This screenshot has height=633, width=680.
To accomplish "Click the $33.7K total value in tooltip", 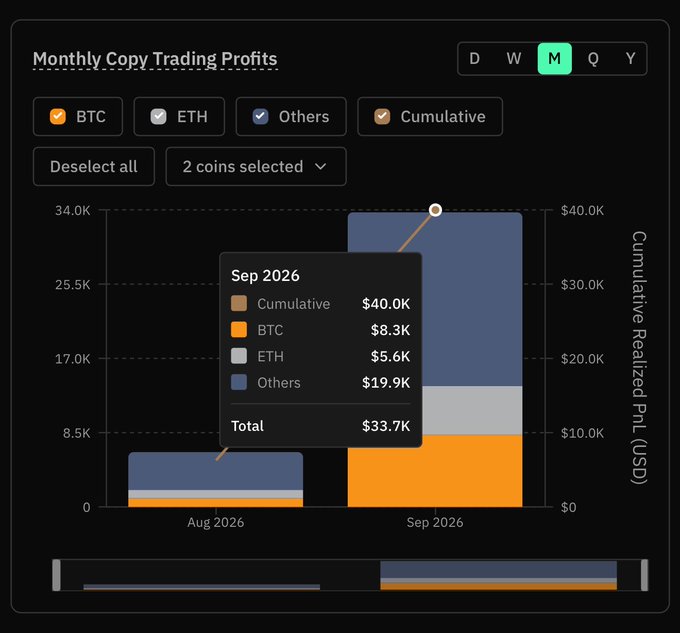I will (x=386, y=426).
